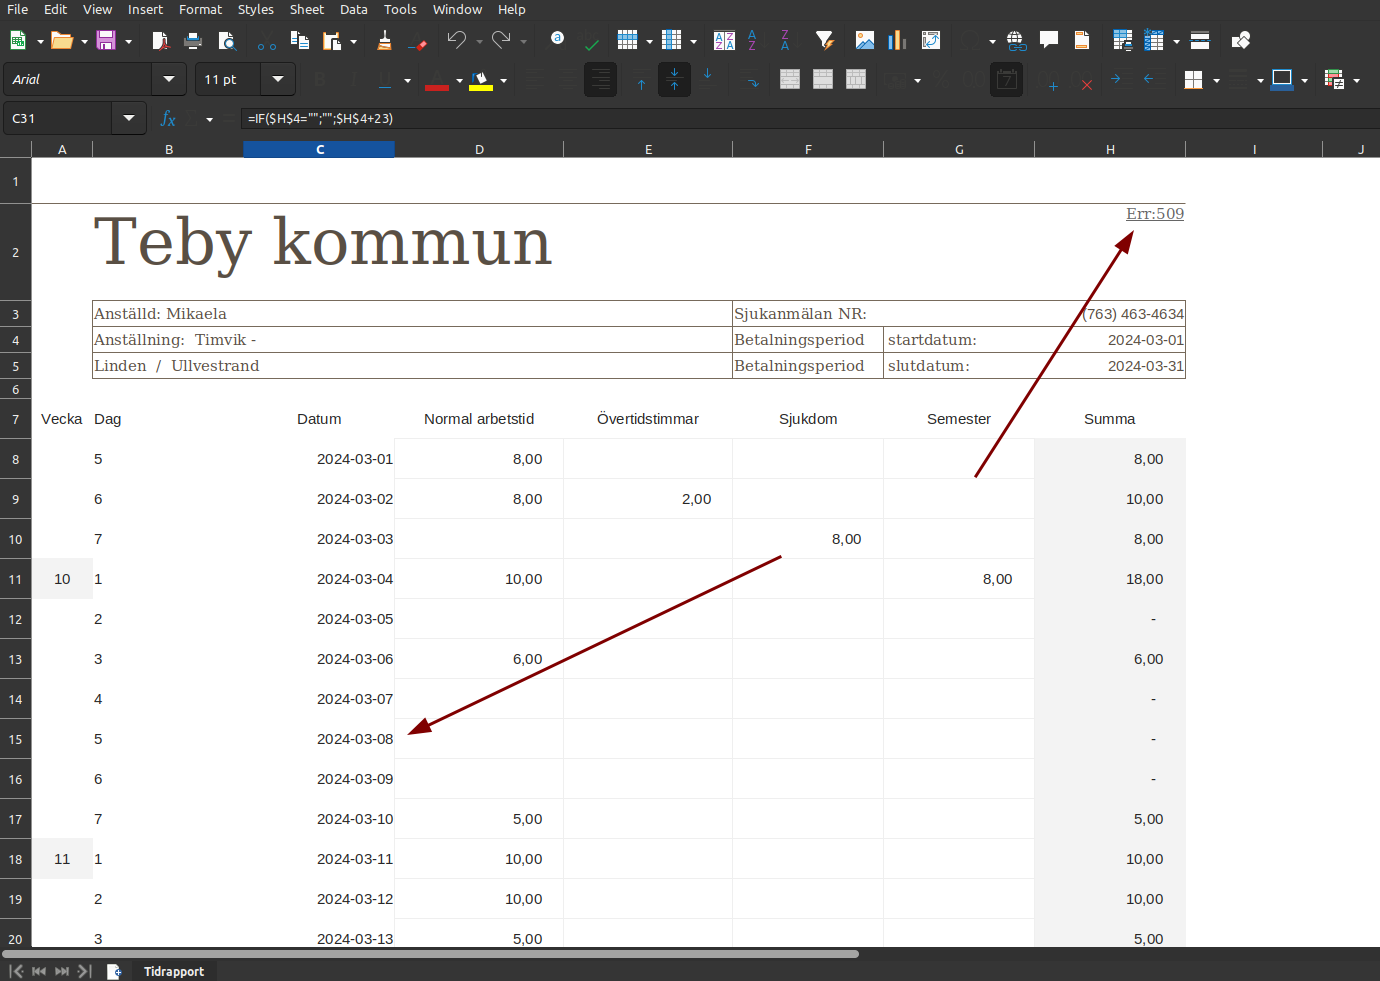
Task: Go to the last sheet
Action: (x=85, y=971)
